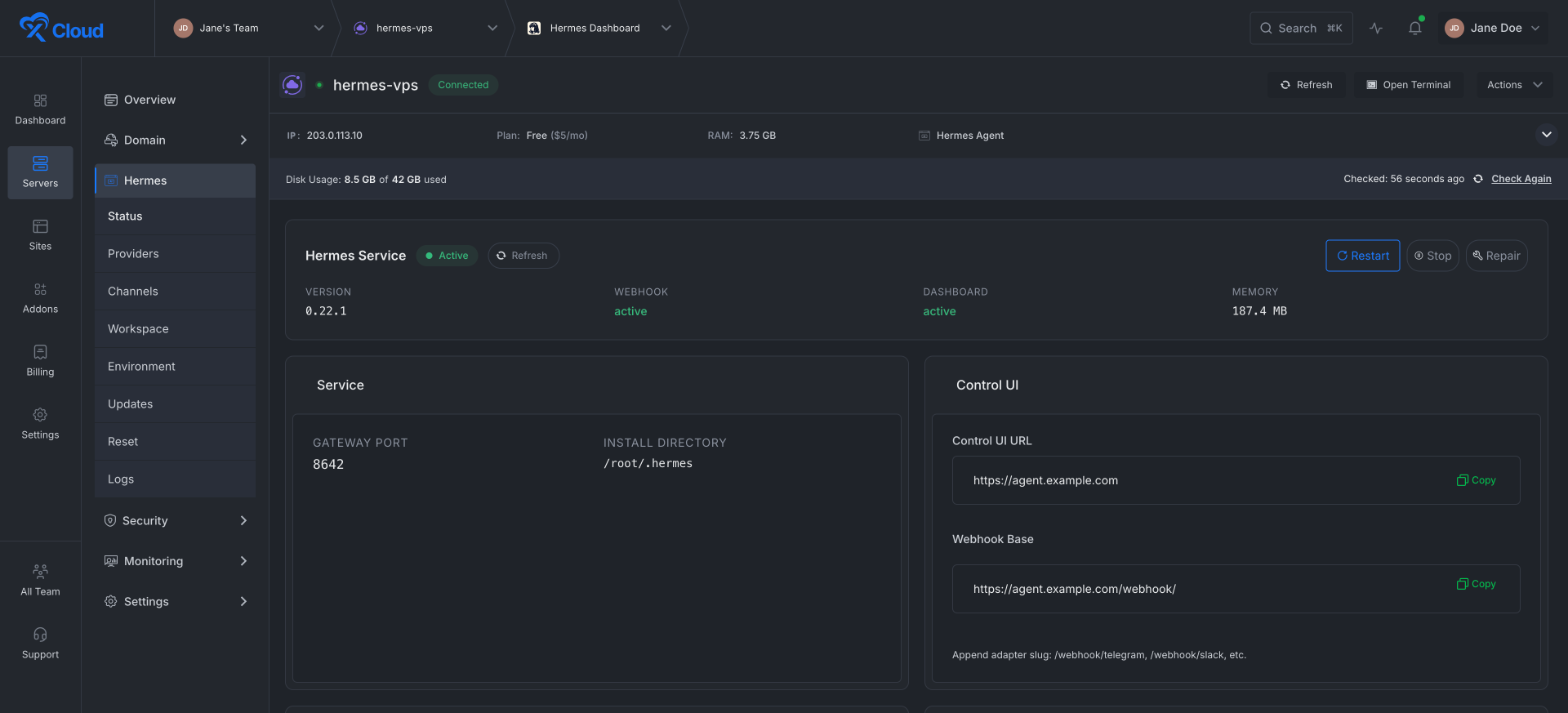Stop the Hermes Service
The image size is (1568, 713).
point(1433,255)
